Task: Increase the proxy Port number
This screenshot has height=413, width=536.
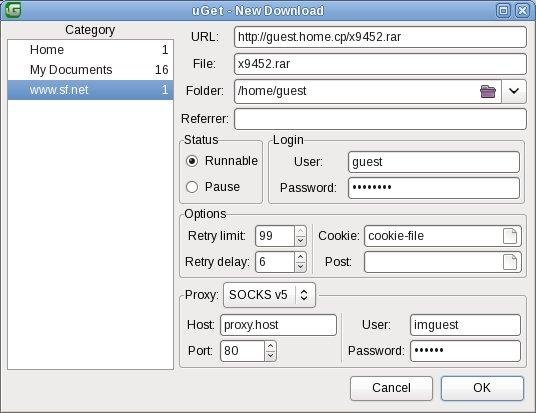Action: coord(270,346)
